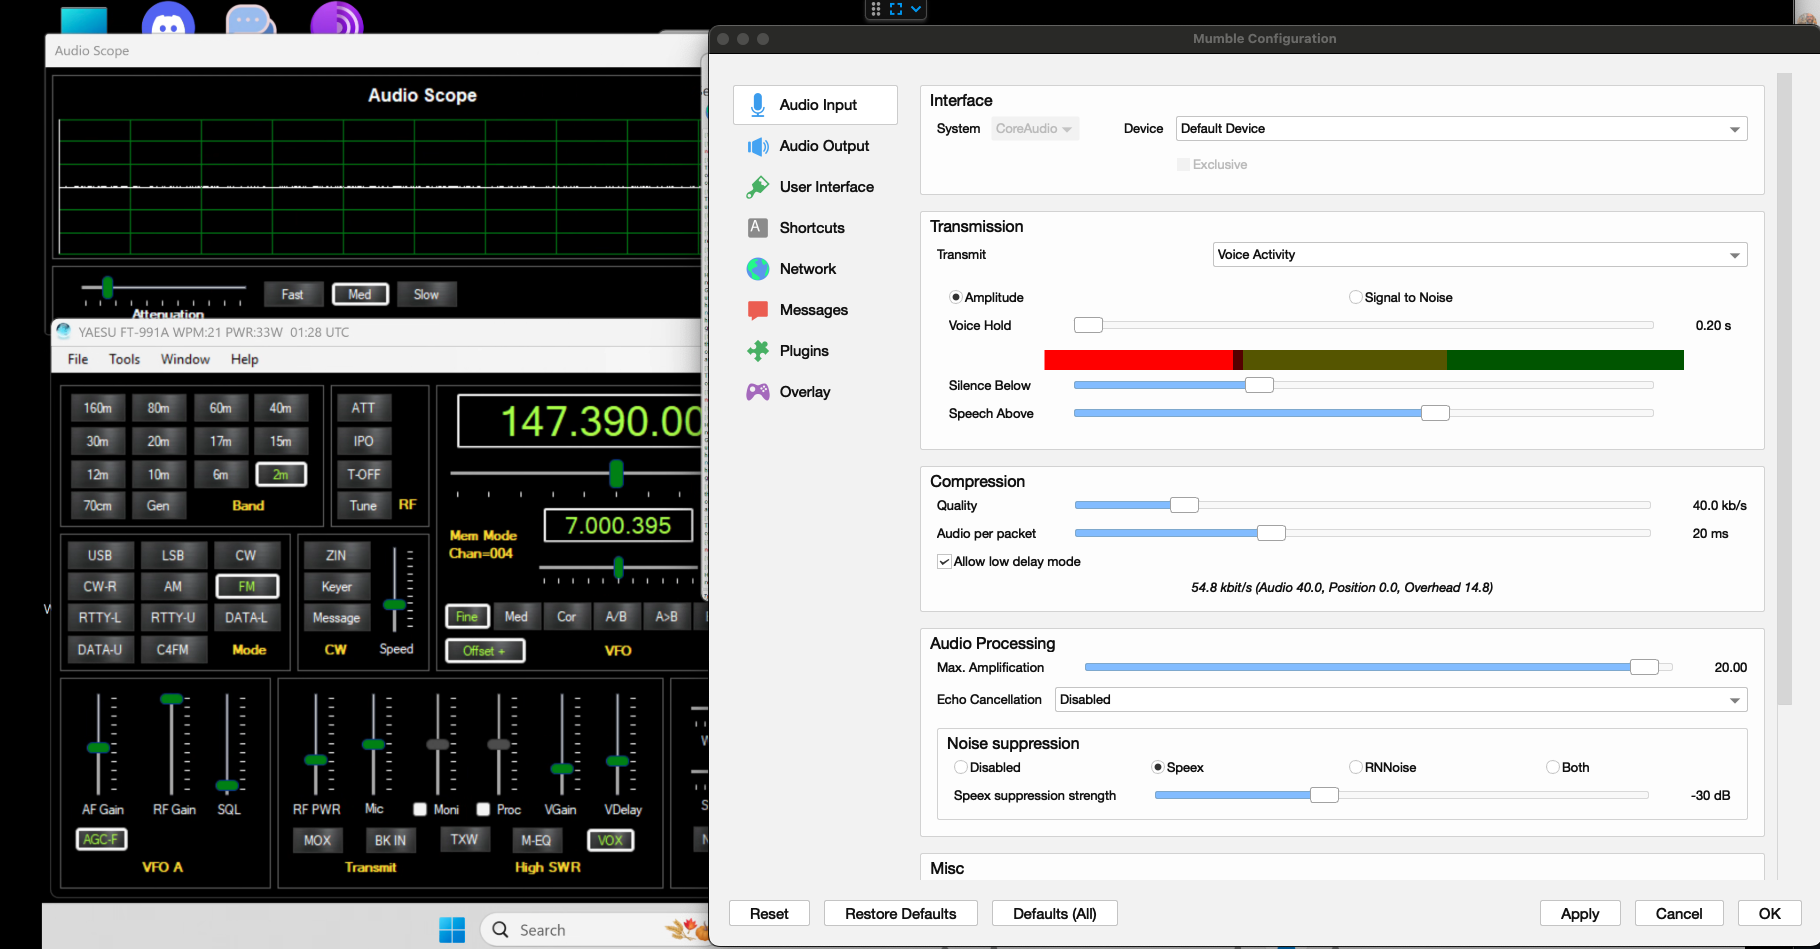Expand the Echo Cancellation dropdown
This screenshot has height=949, width=1820.
(1400, 700)
